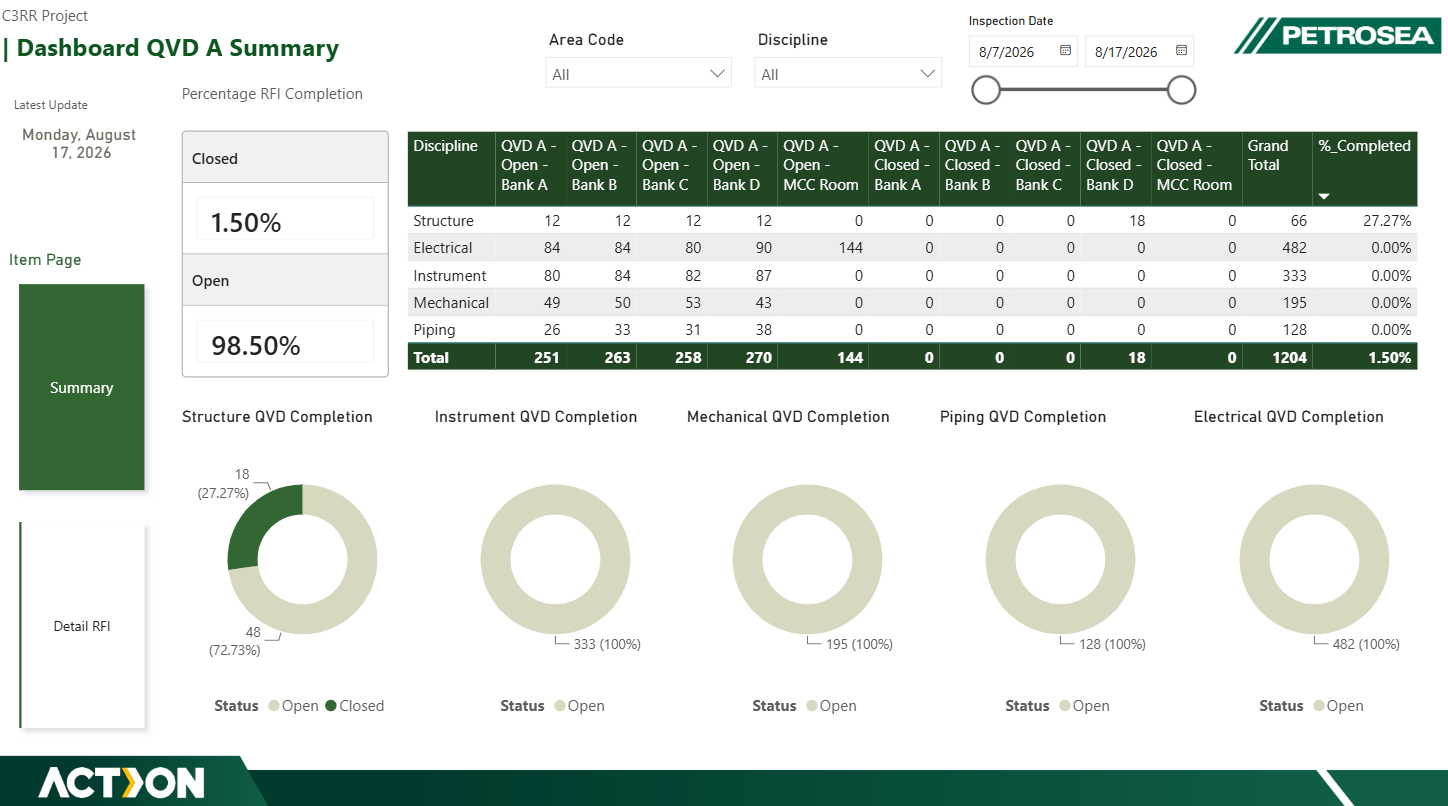Screen dimensions: 1448x806
Task: Toggle Closed legend item in Structure chart
Action: click(355, 706)
